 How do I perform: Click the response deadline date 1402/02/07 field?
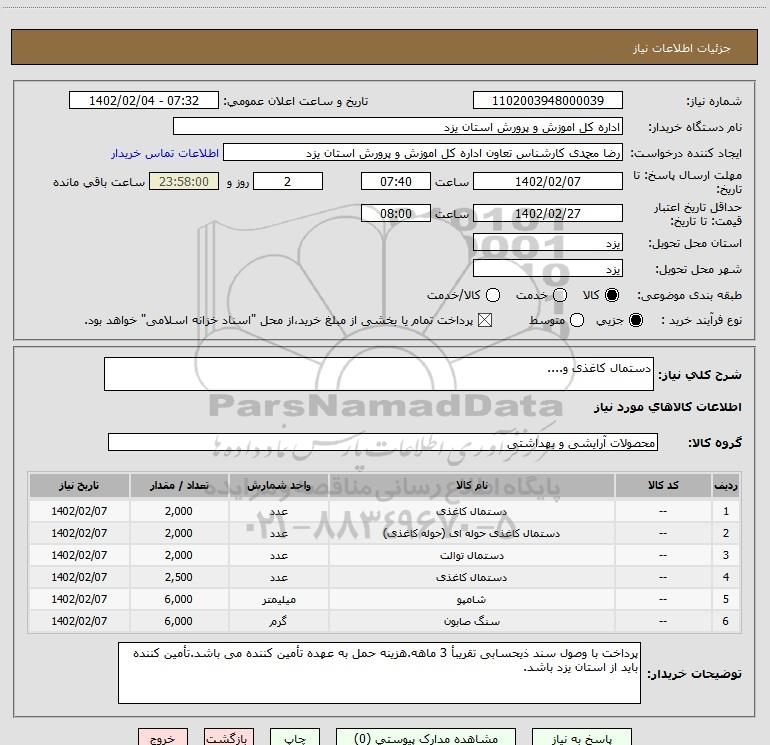[548, 181]
